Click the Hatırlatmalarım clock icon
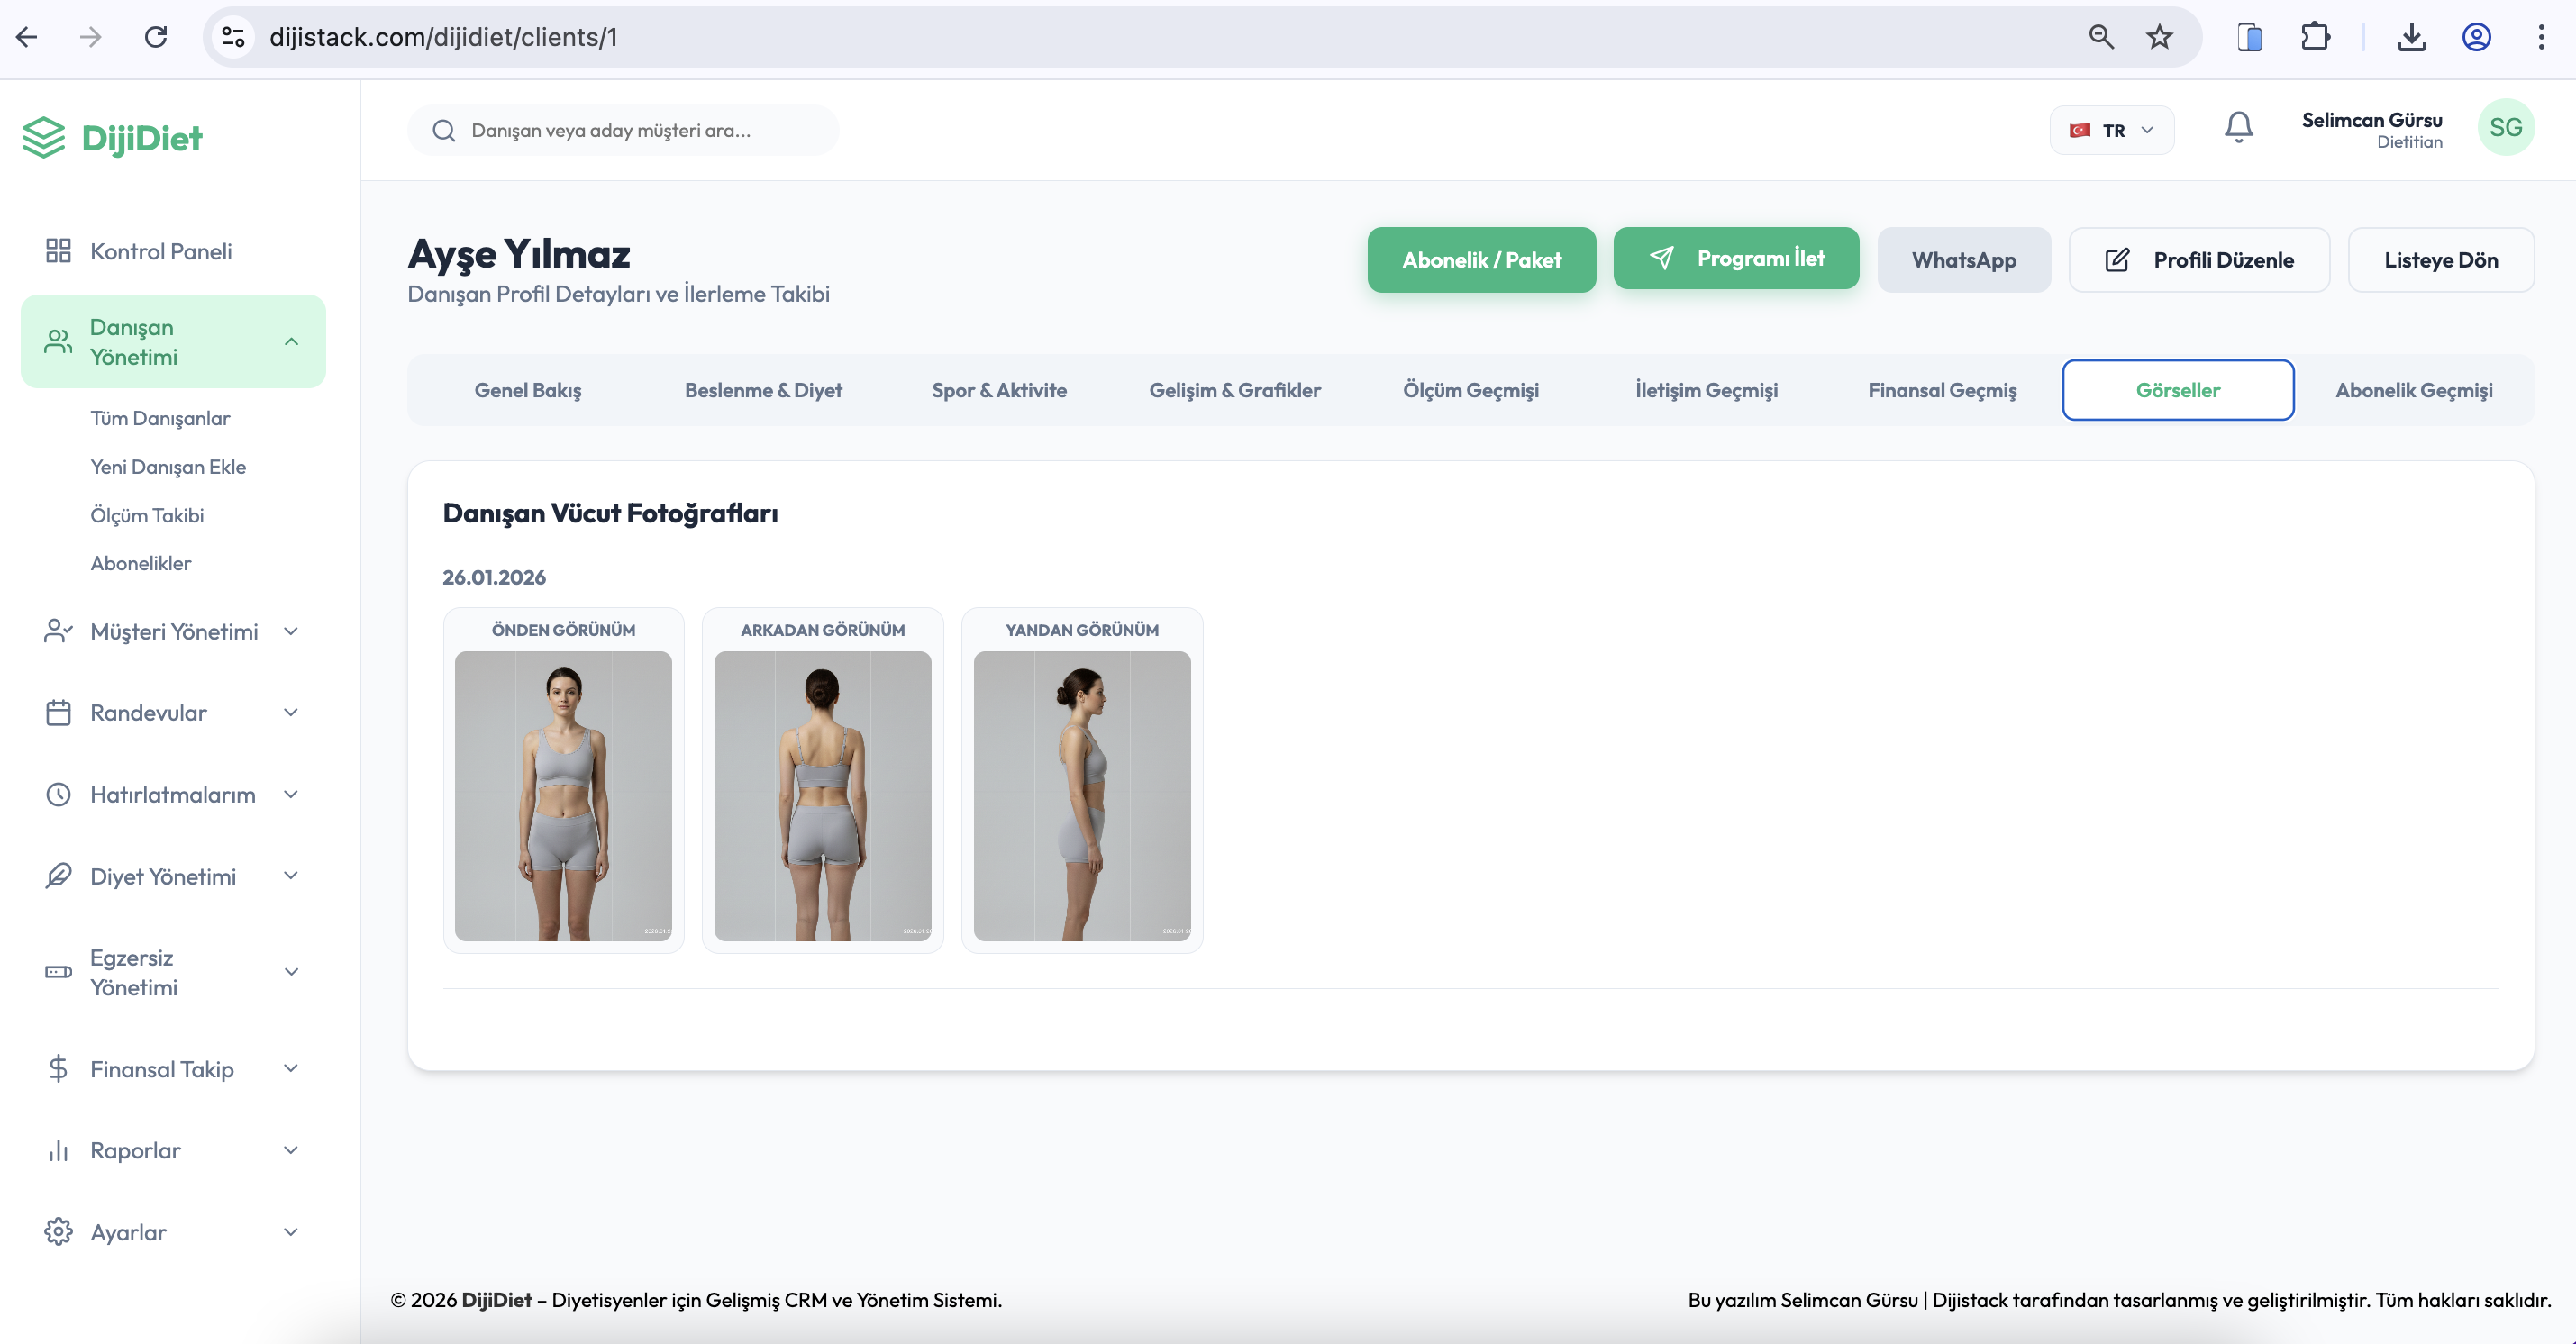 (x=57, y=794)
